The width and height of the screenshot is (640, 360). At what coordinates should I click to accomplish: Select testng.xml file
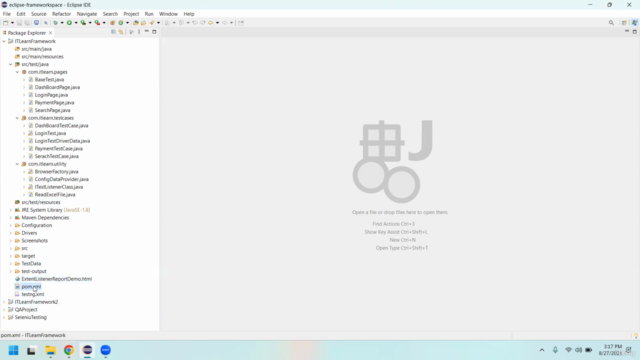(33, 294)
